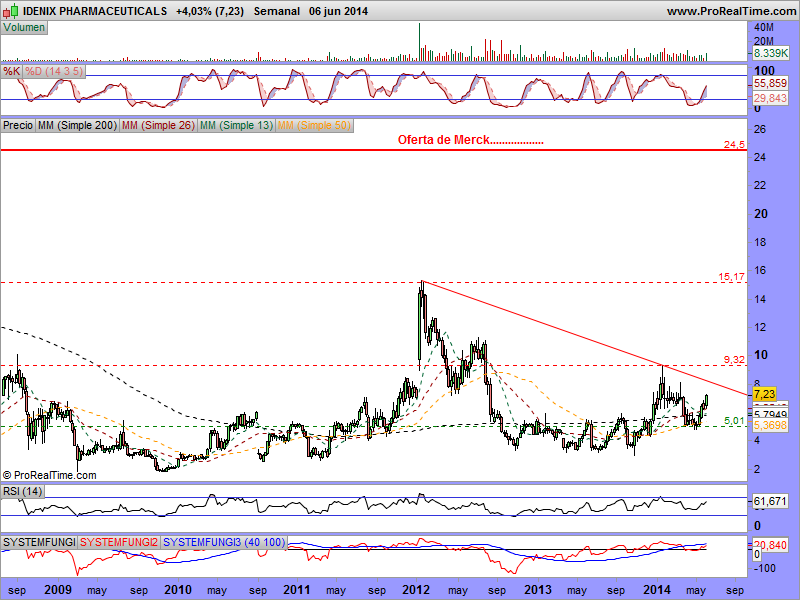Click the SYSTEMFUNGI2 indicator label
This screenshot has height=600, width=800.
[119, 542]
